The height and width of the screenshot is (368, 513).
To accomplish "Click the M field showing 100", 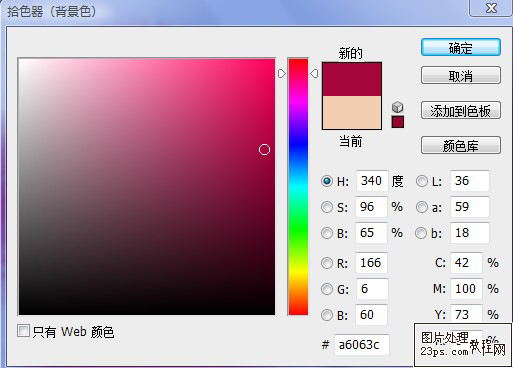I will click(x=466, y=289).
